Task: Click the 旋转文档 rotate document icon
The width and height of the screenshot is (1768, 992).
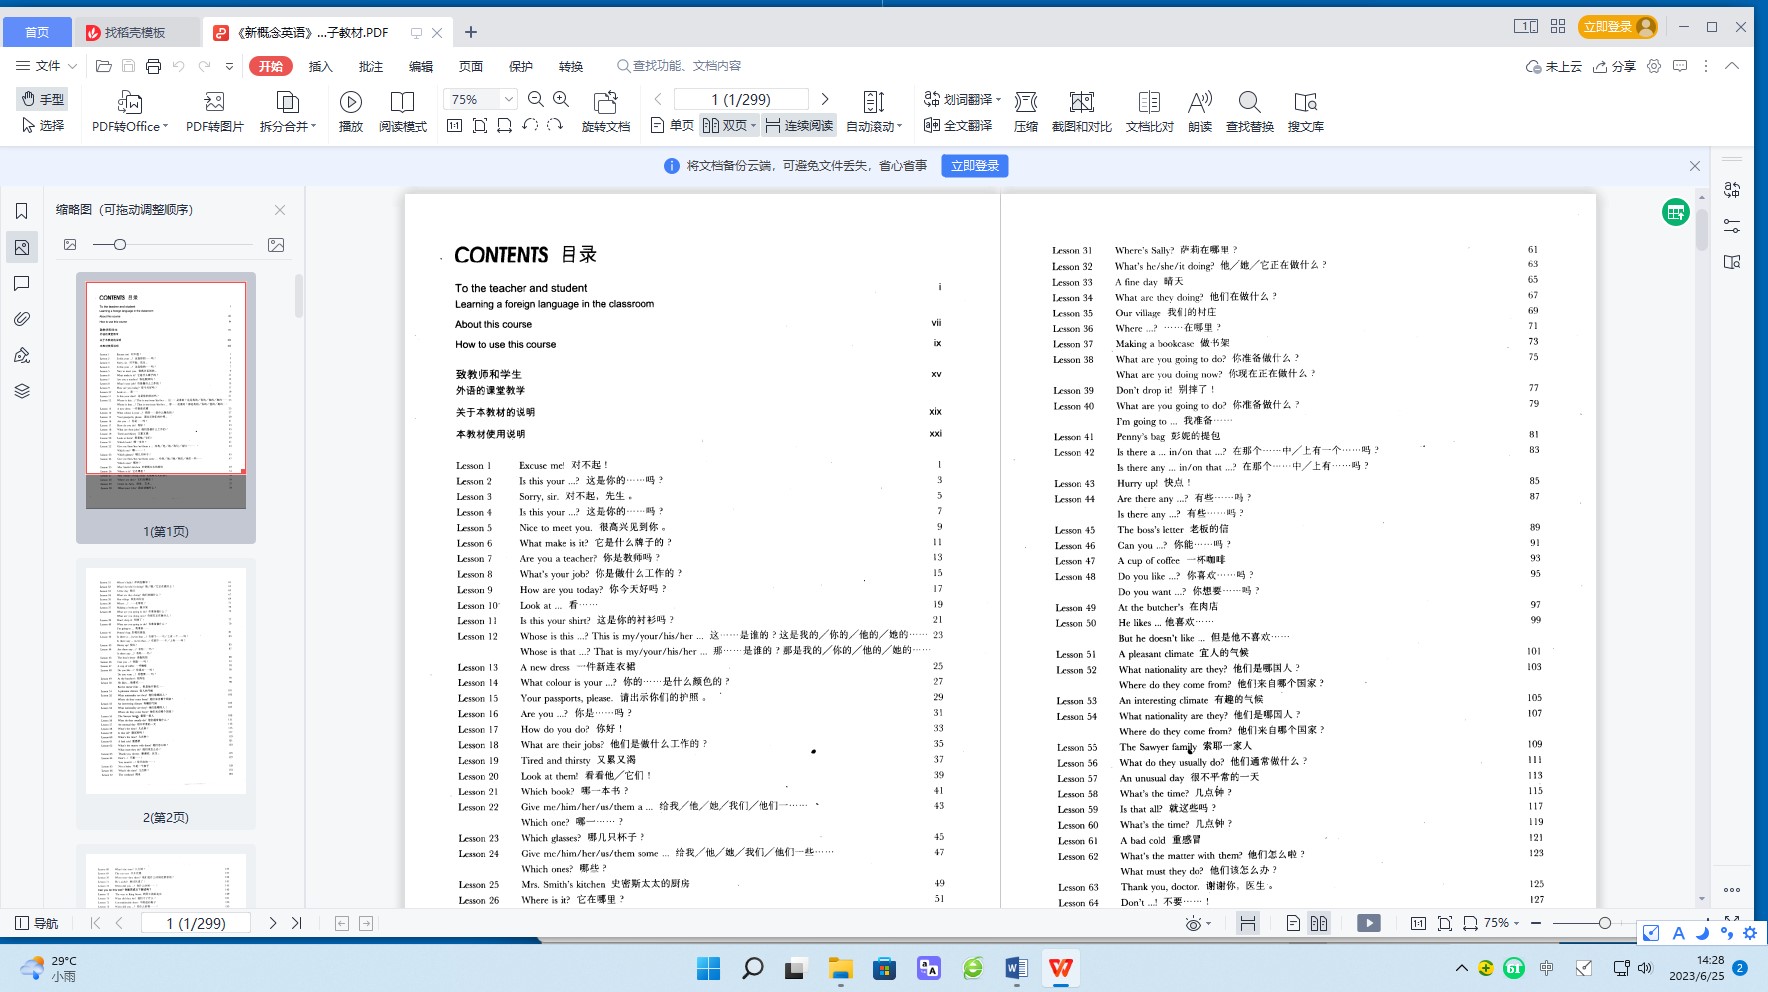Action: point(605,102)
